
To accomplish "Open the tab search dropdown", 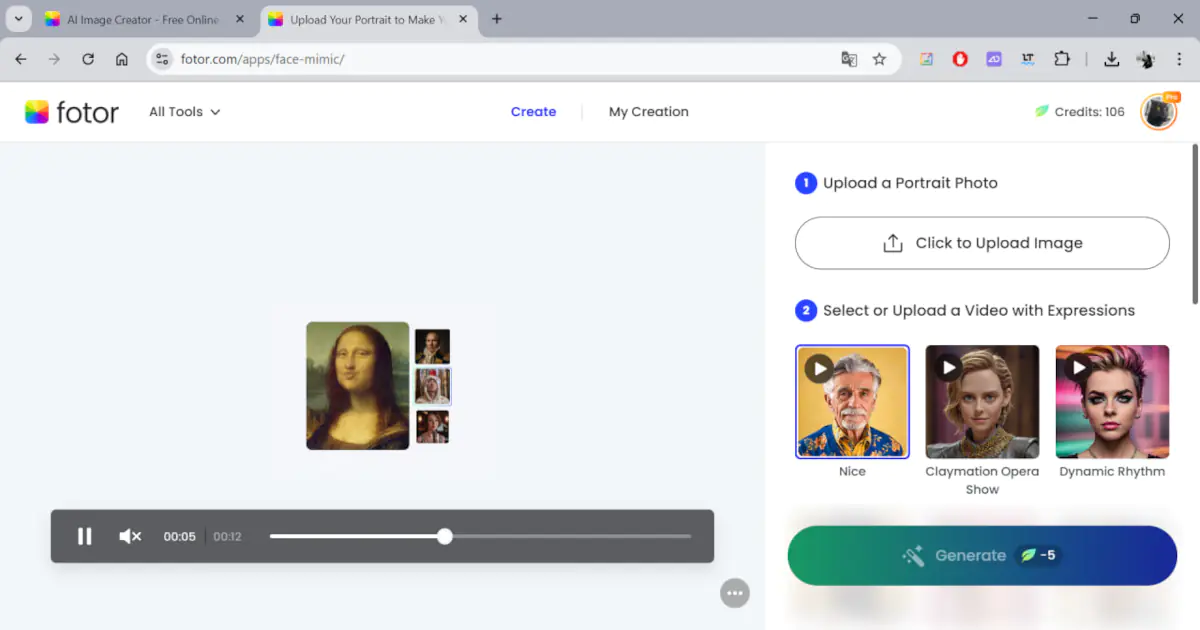I will (x=18, y=19).
